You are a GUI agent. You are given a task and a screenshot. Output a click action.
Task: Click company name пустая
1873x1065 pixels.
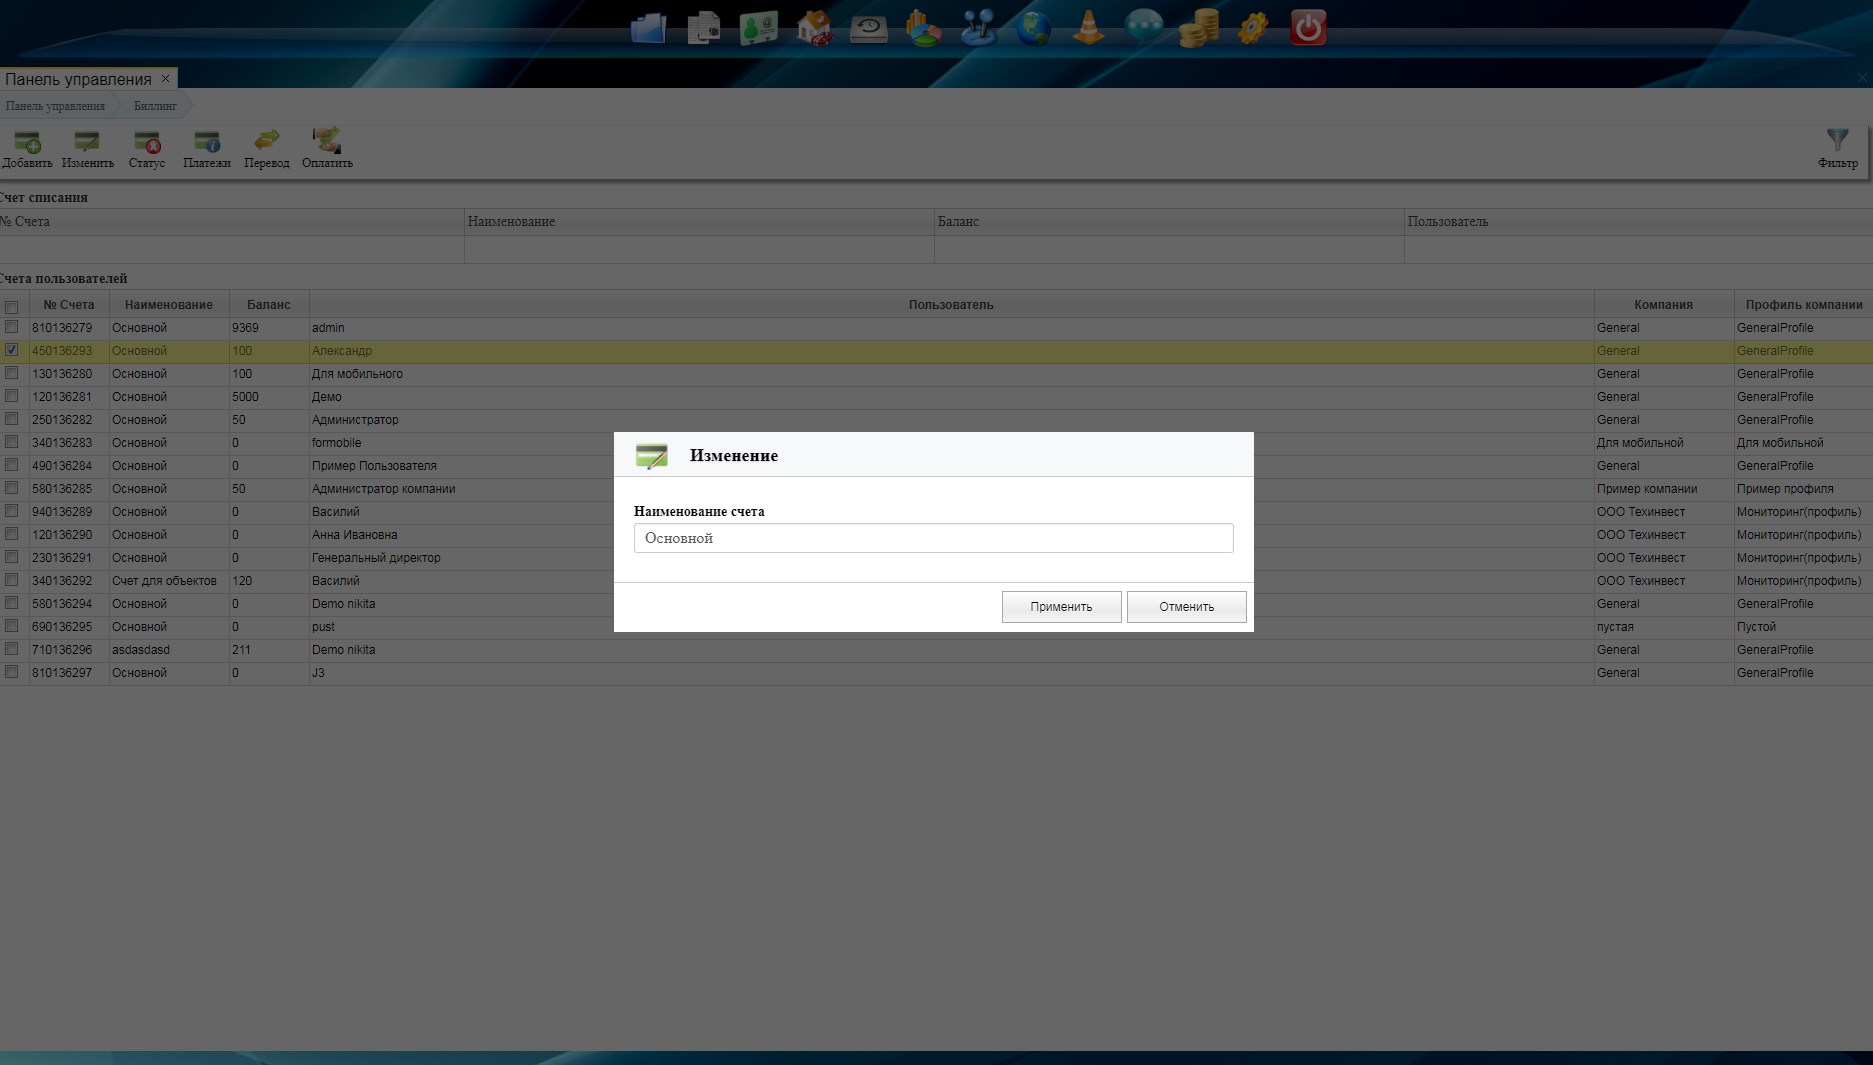pyautogui.click(x=1615, y=627)
